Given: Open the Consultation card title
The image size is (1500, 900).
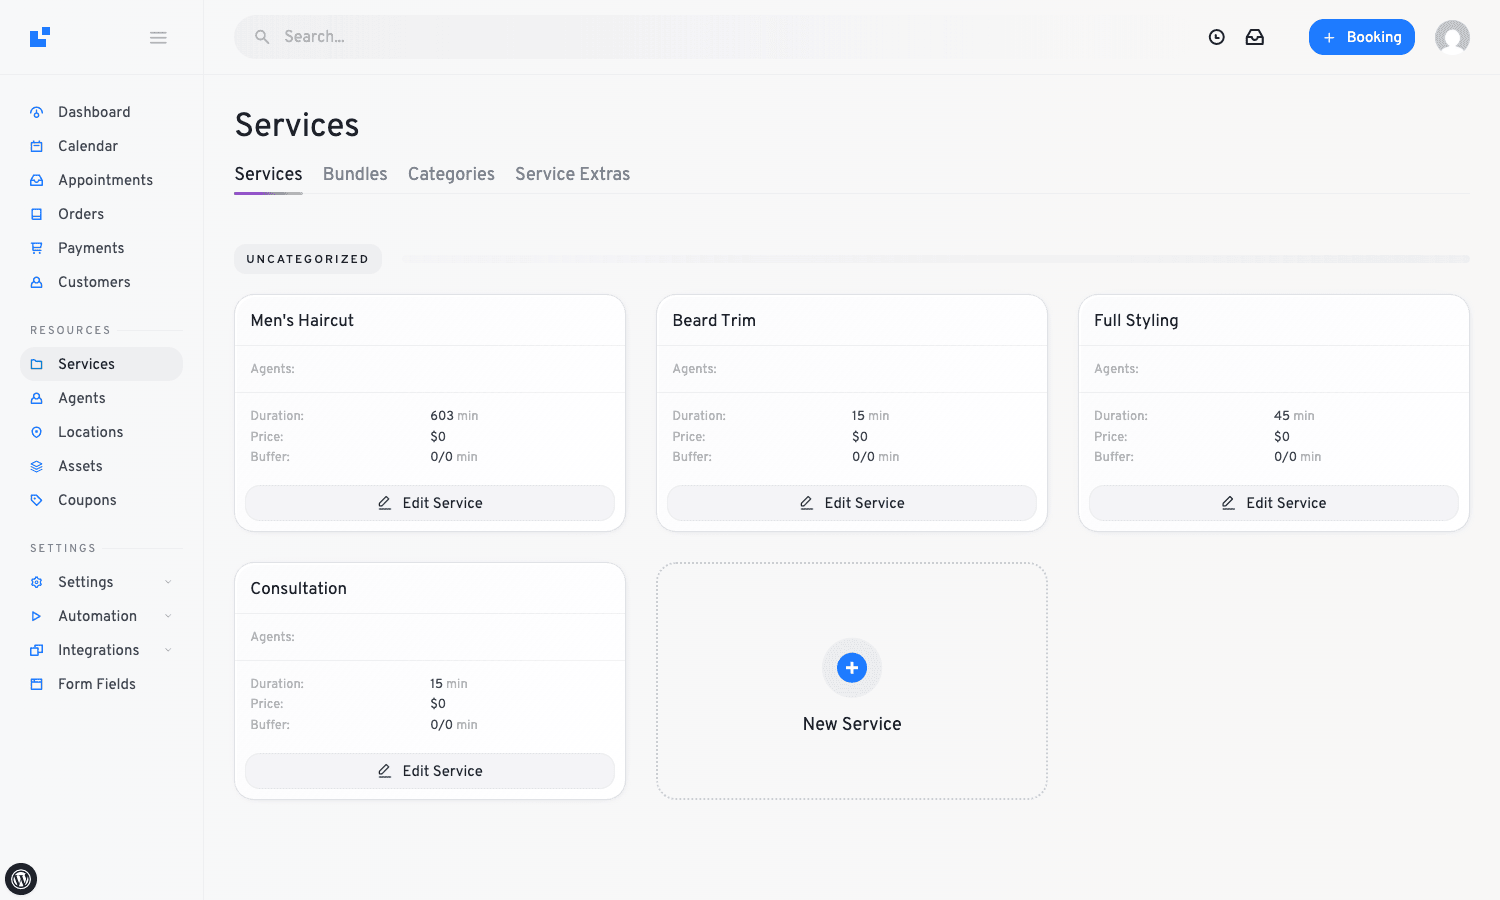Looking at the screenshot, I should tap(299, 589).
